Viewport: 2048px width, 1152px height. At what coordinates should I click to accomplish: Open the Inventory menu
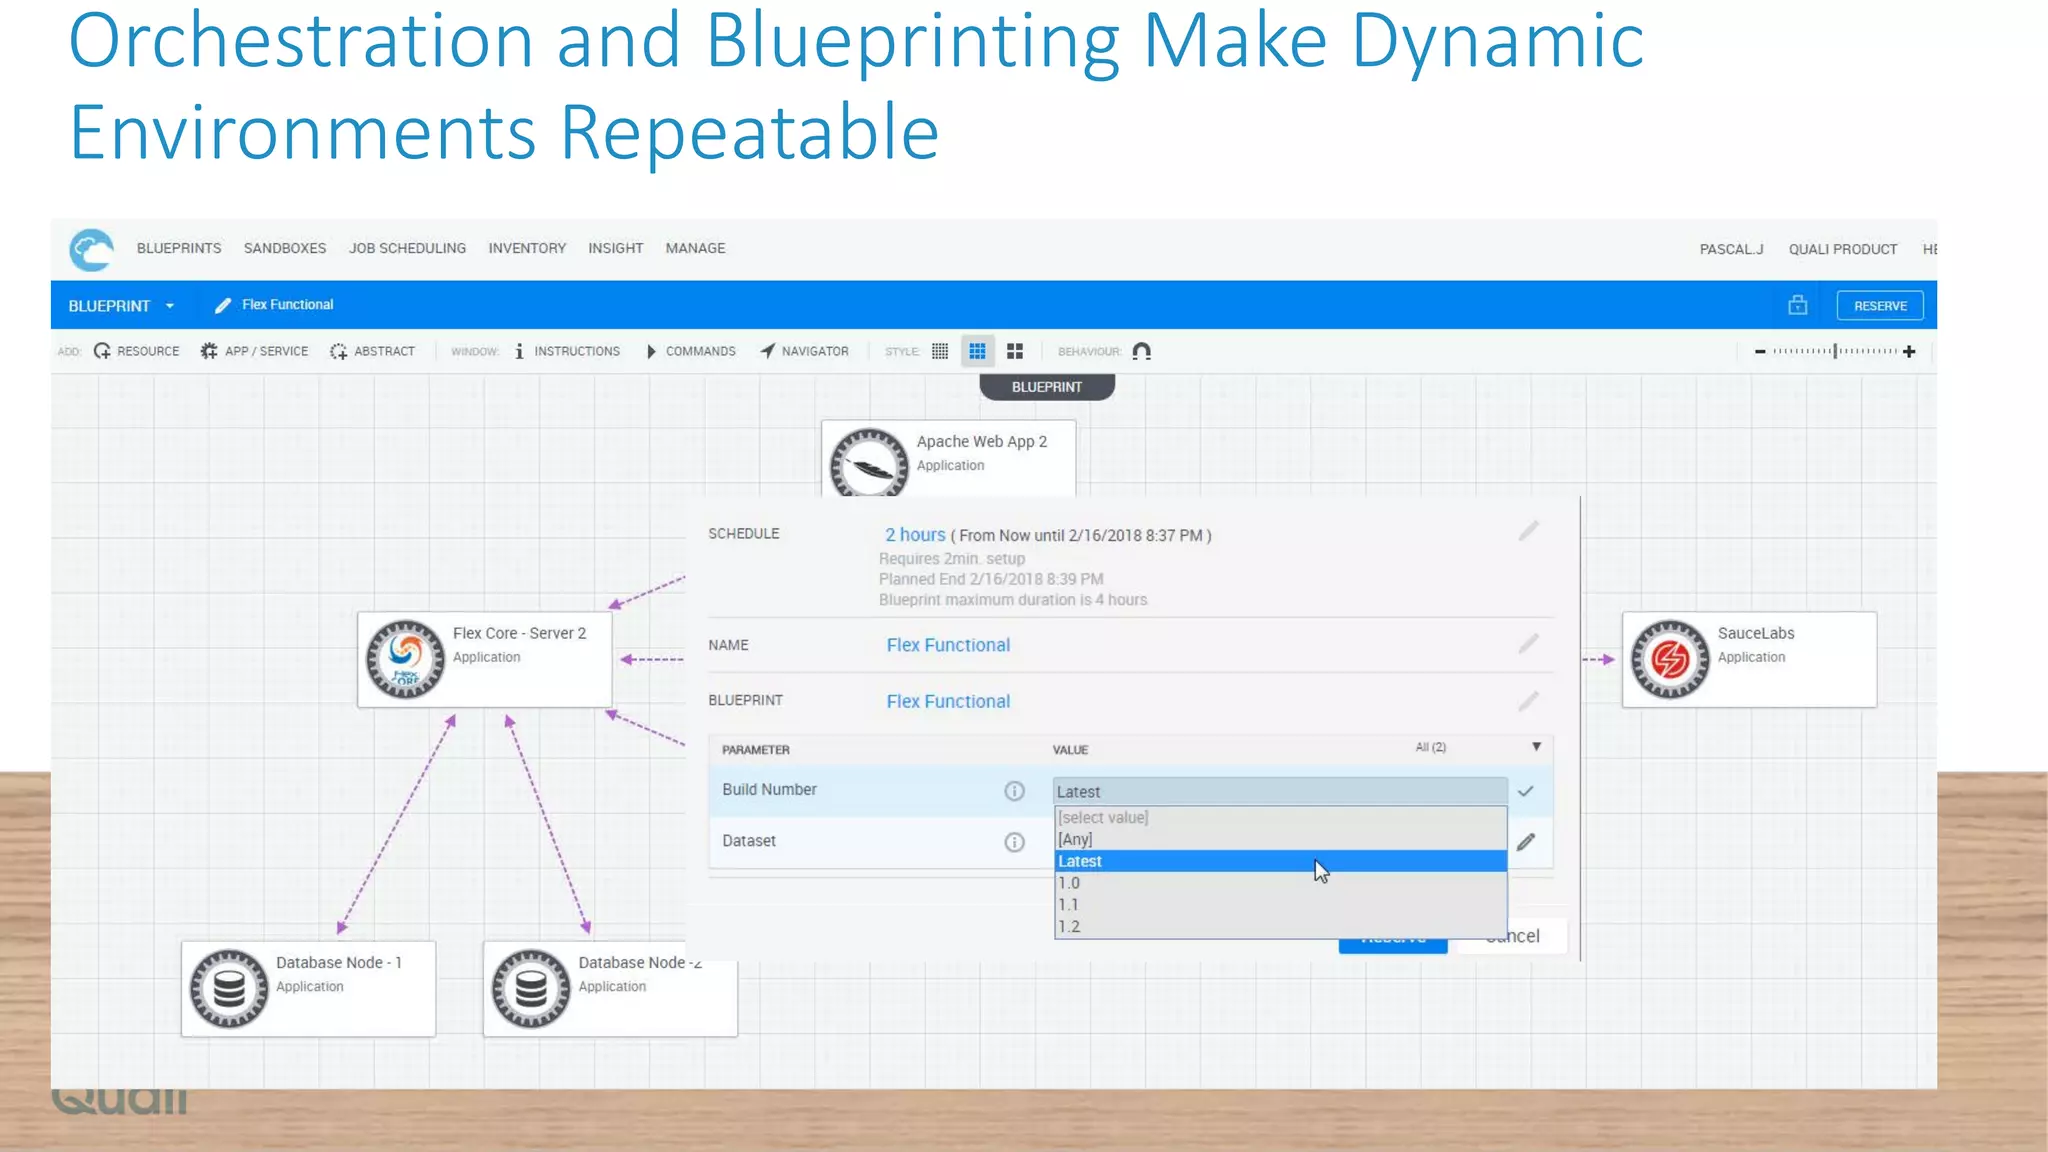click(x=527, y=248)
